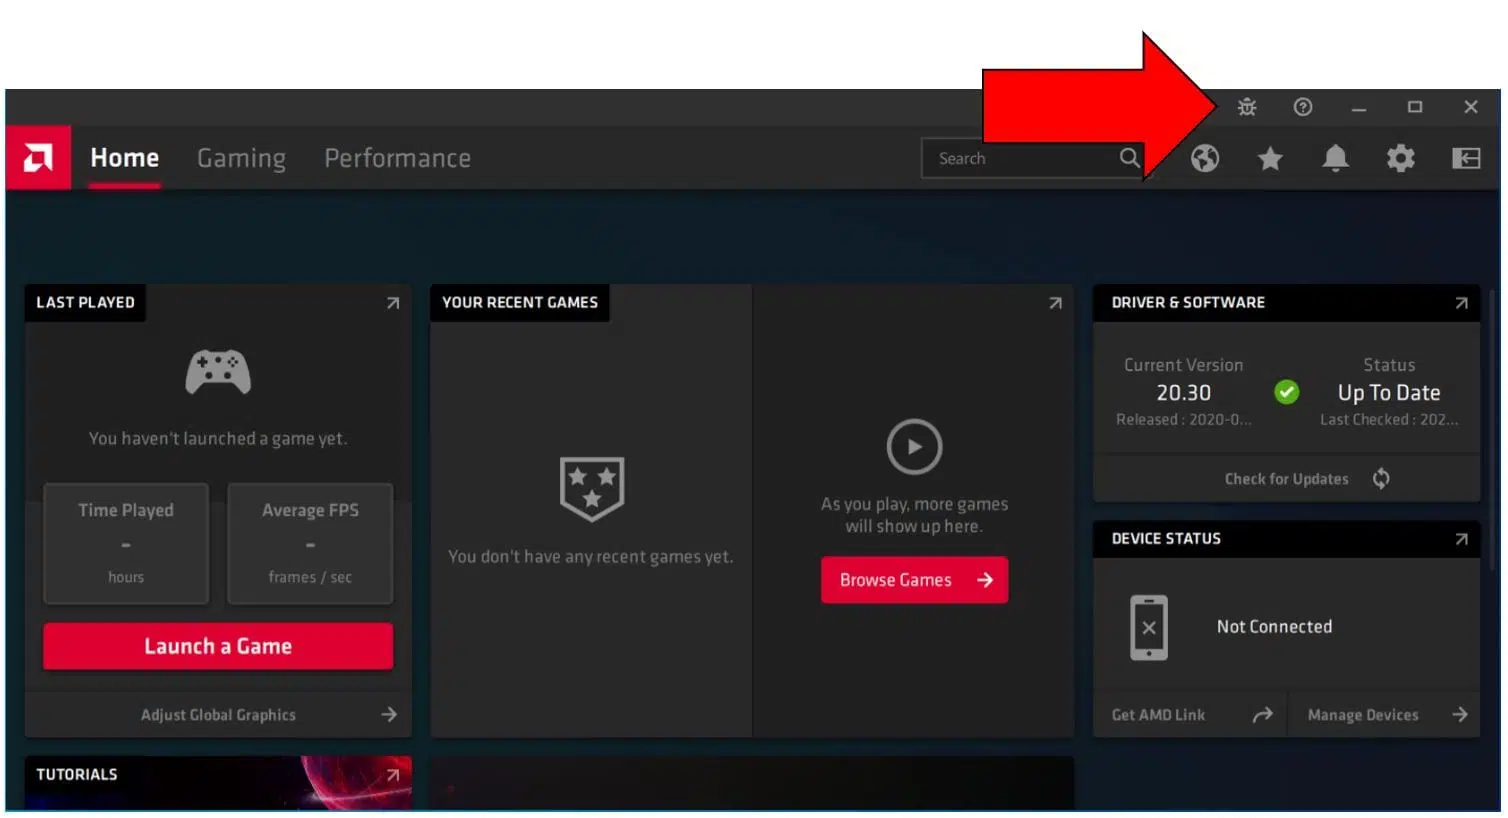
Task: Switch to the Performance tab
Action: click(397, 158)
